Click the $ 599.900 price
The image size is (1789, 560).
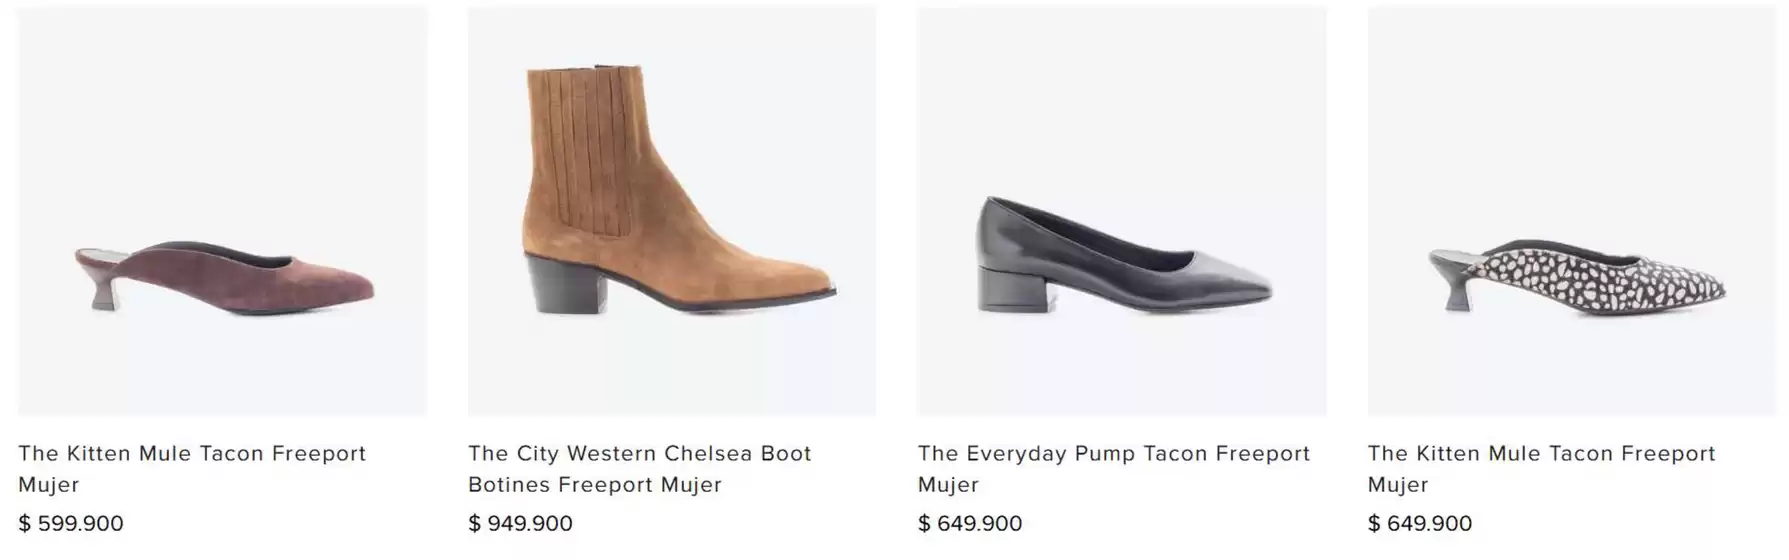coord(71,523)
